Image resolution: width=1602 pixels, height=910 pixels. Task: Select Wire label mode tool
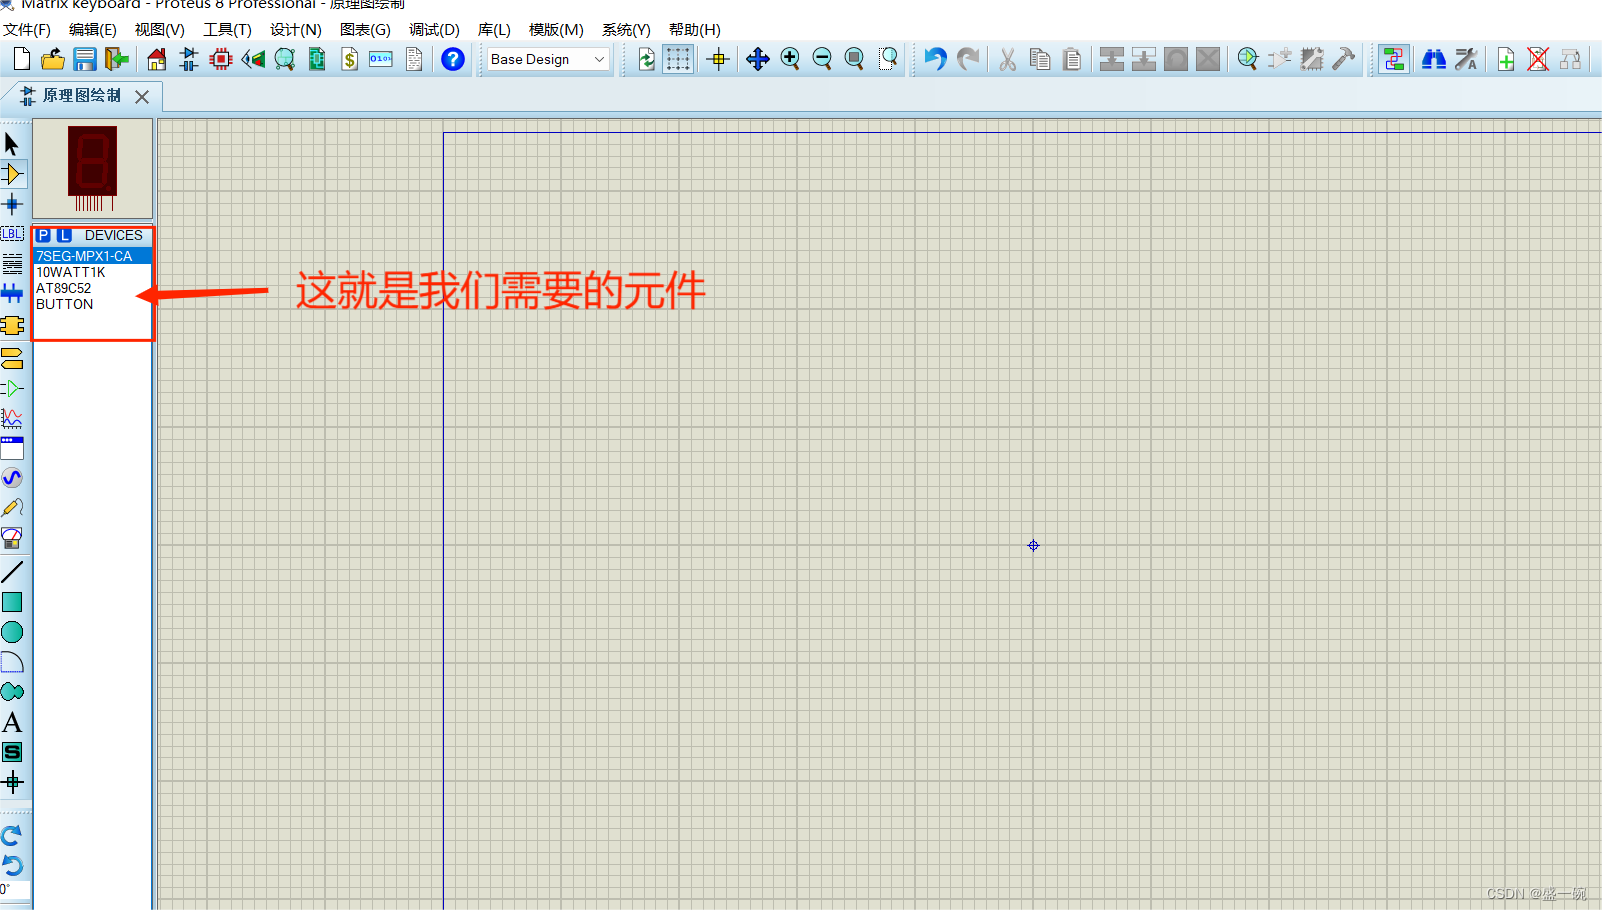pos(12,234)
